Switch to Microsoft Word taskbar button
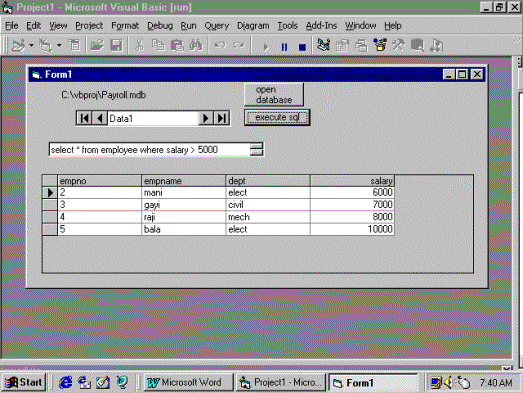523x393 pixels. 187,382
